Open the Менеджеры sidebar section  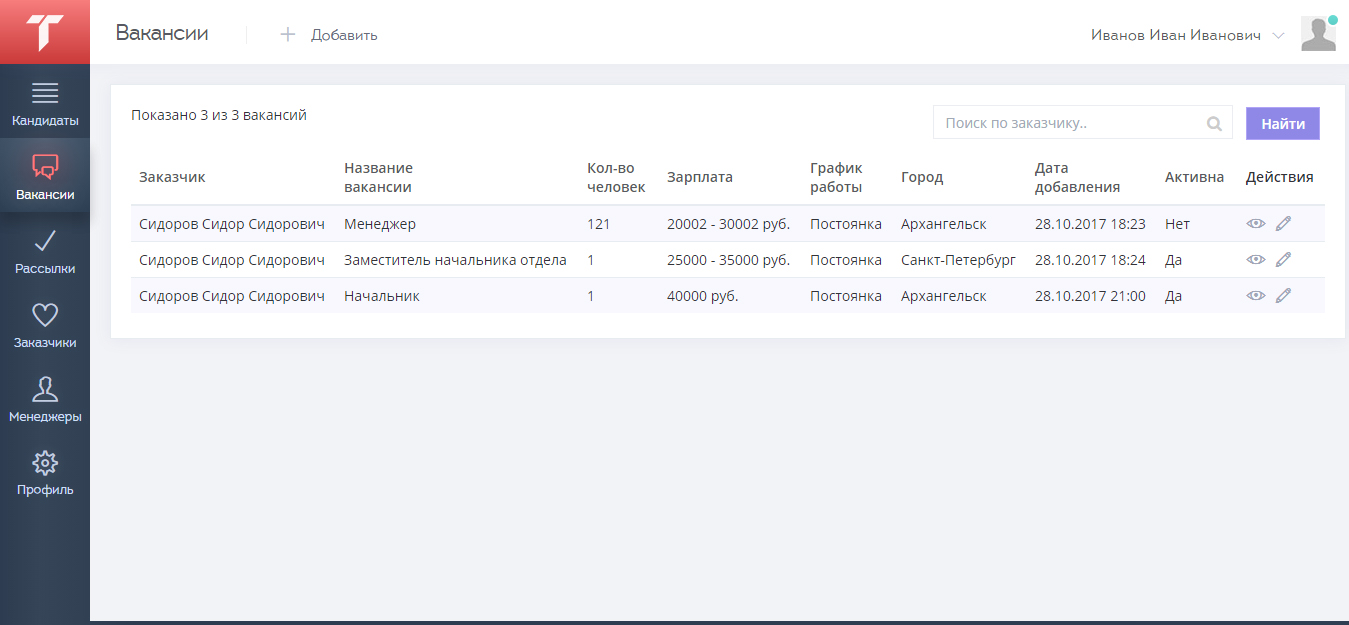pos(45,400)
